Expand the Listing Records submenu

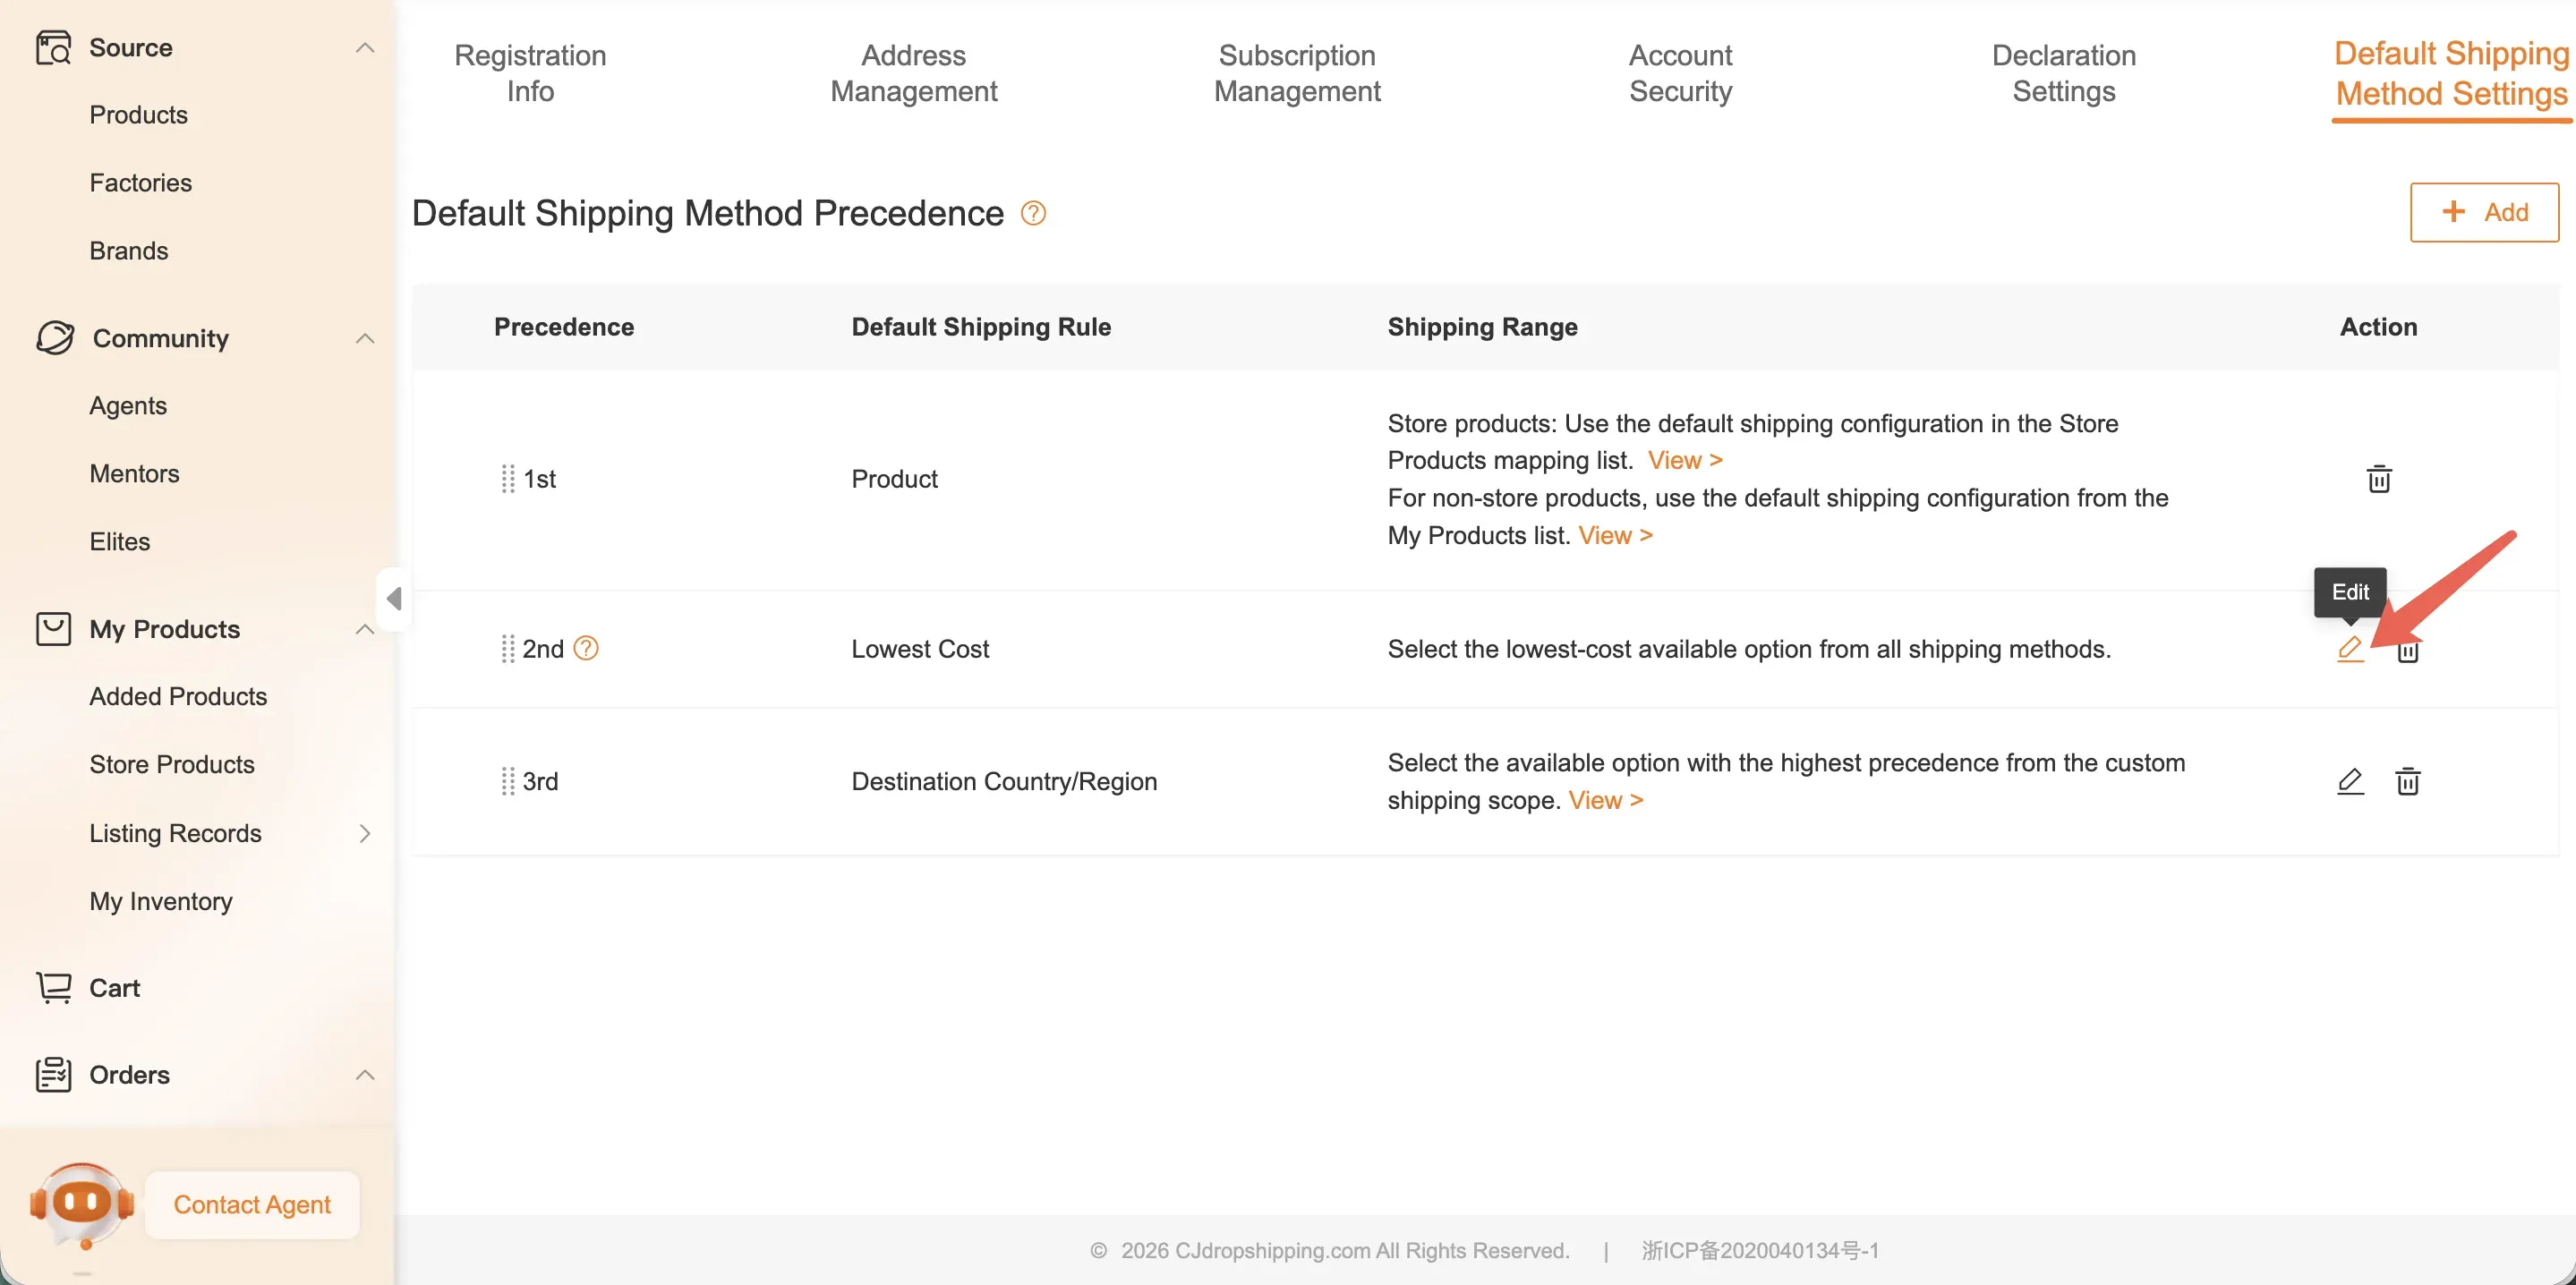pos(365,833)
